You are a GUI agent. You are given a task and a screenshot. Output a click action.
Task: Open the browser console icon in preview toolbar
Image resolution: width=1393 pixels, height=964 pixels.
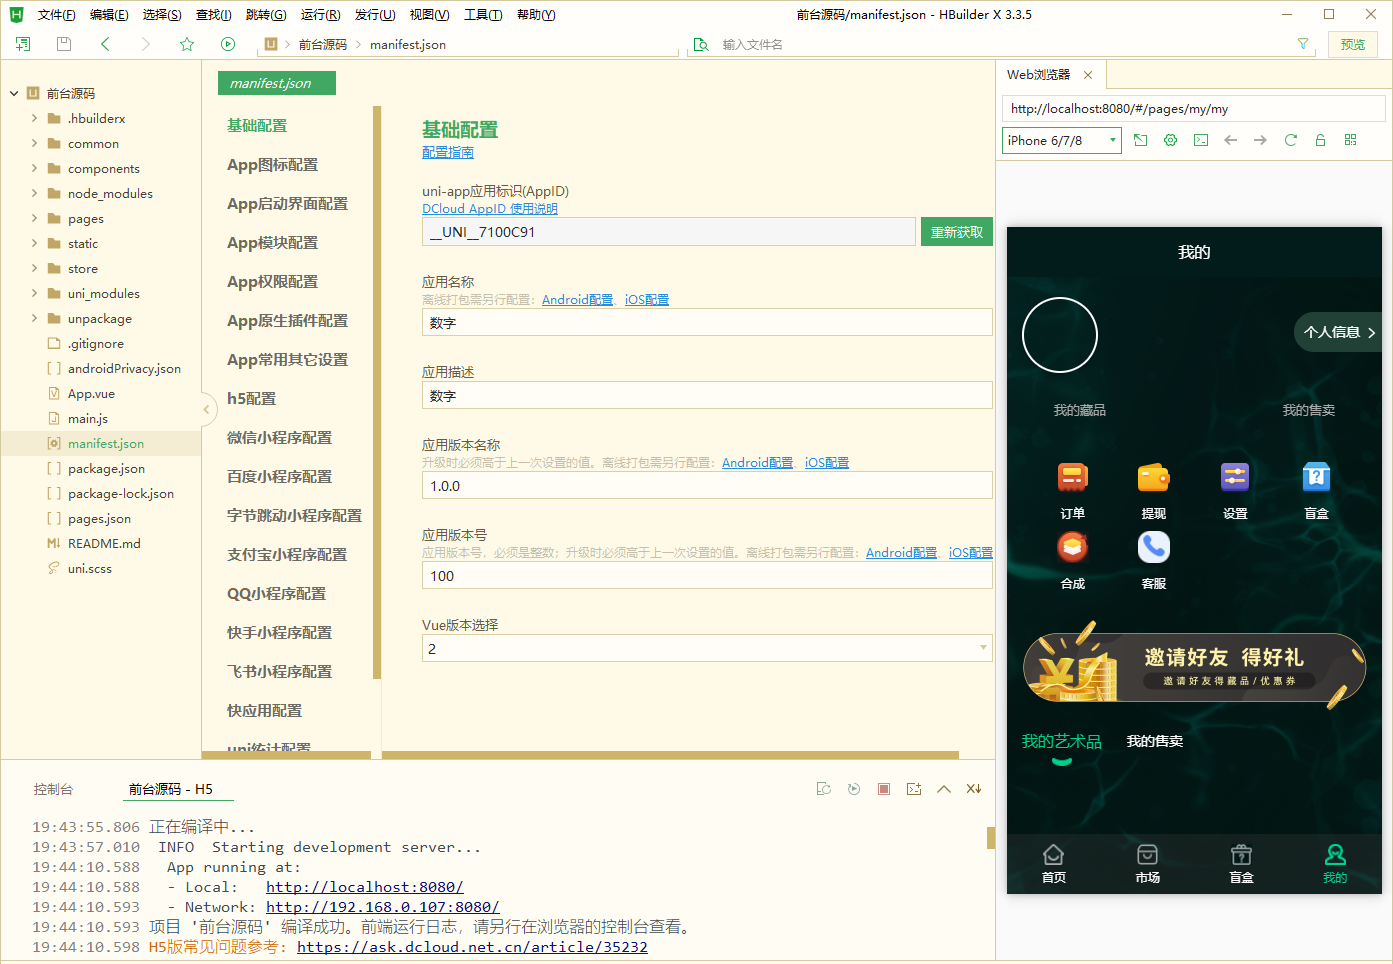coord(1200,140)
